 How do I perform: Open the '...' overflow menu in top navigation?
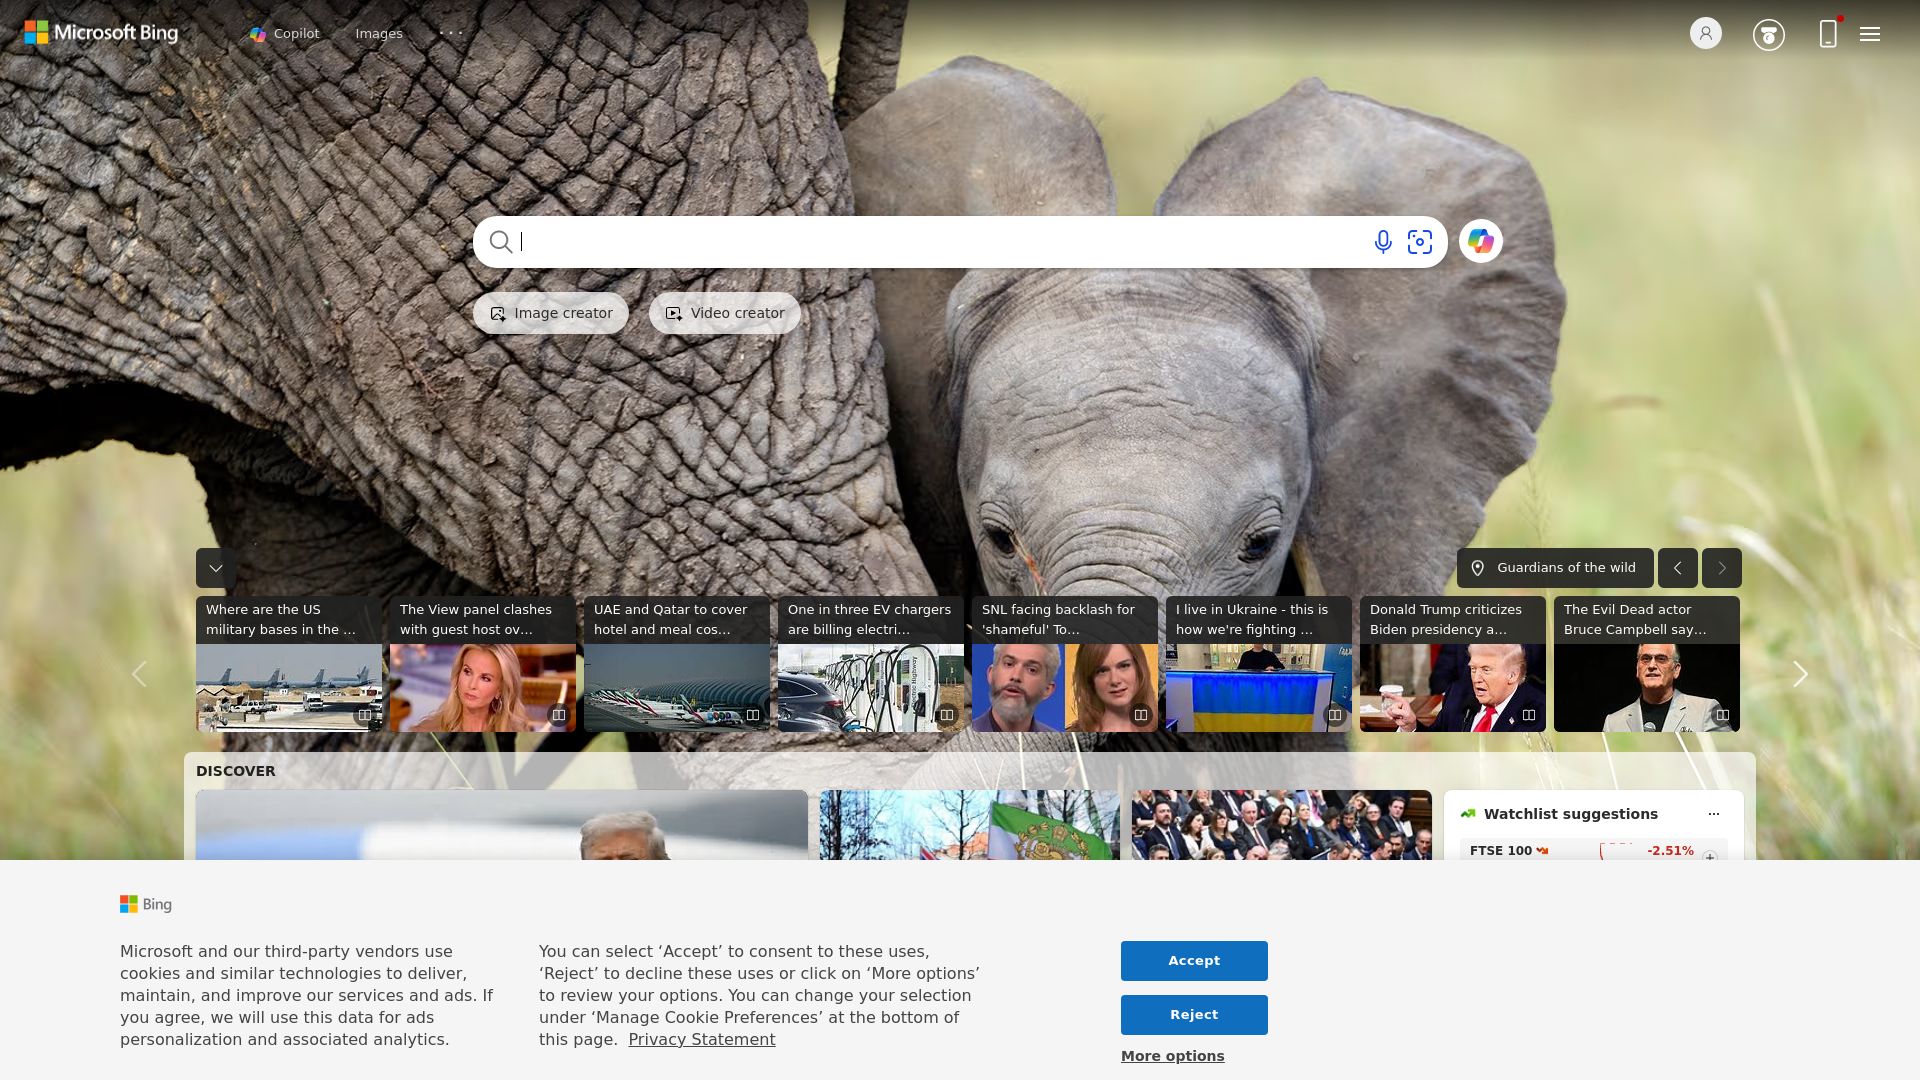click(452, 33)
